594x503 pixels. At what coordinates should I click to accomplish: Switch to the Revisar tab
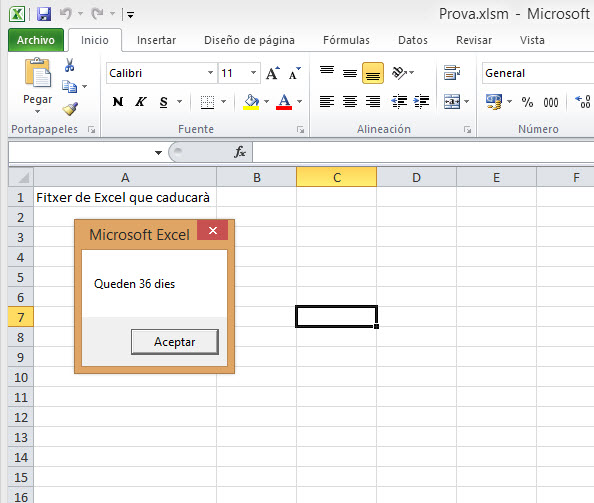(x=474, y=40)
